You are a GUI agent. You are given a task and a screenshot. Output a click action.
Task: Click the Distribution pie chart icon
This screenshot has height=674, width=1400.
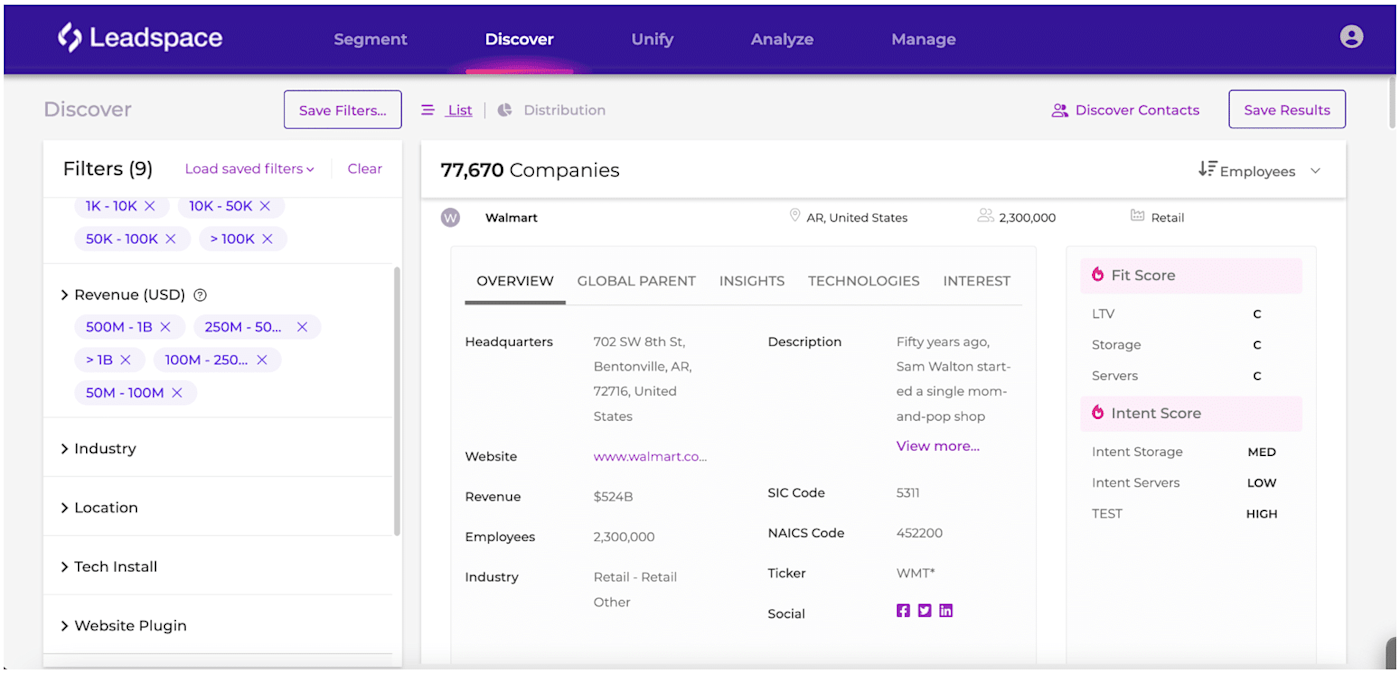(505, 110)
